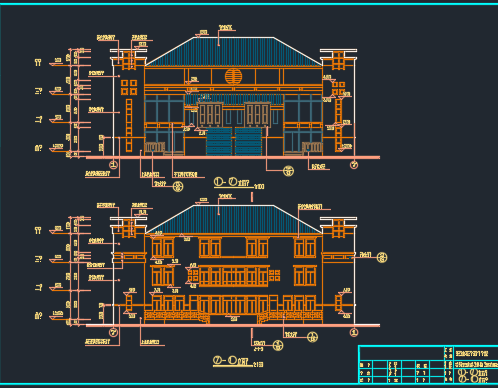The height and width of the screenshot is (388, 498).
Task: Select the circular emblem on the upper elevation gable
Action: point(233,76)
